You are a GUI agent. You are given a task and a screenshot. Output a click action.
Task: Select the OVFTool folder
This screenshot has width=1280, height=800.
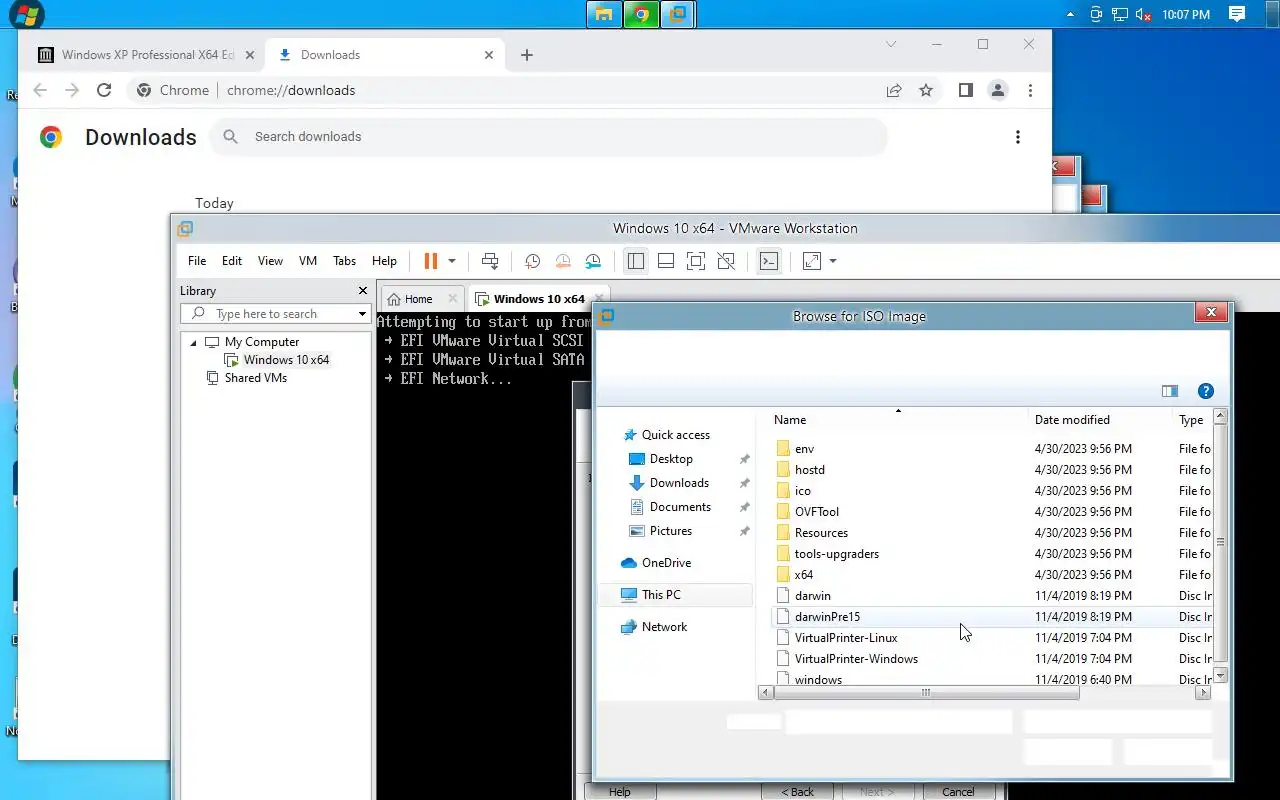click(x=816, y=512)
